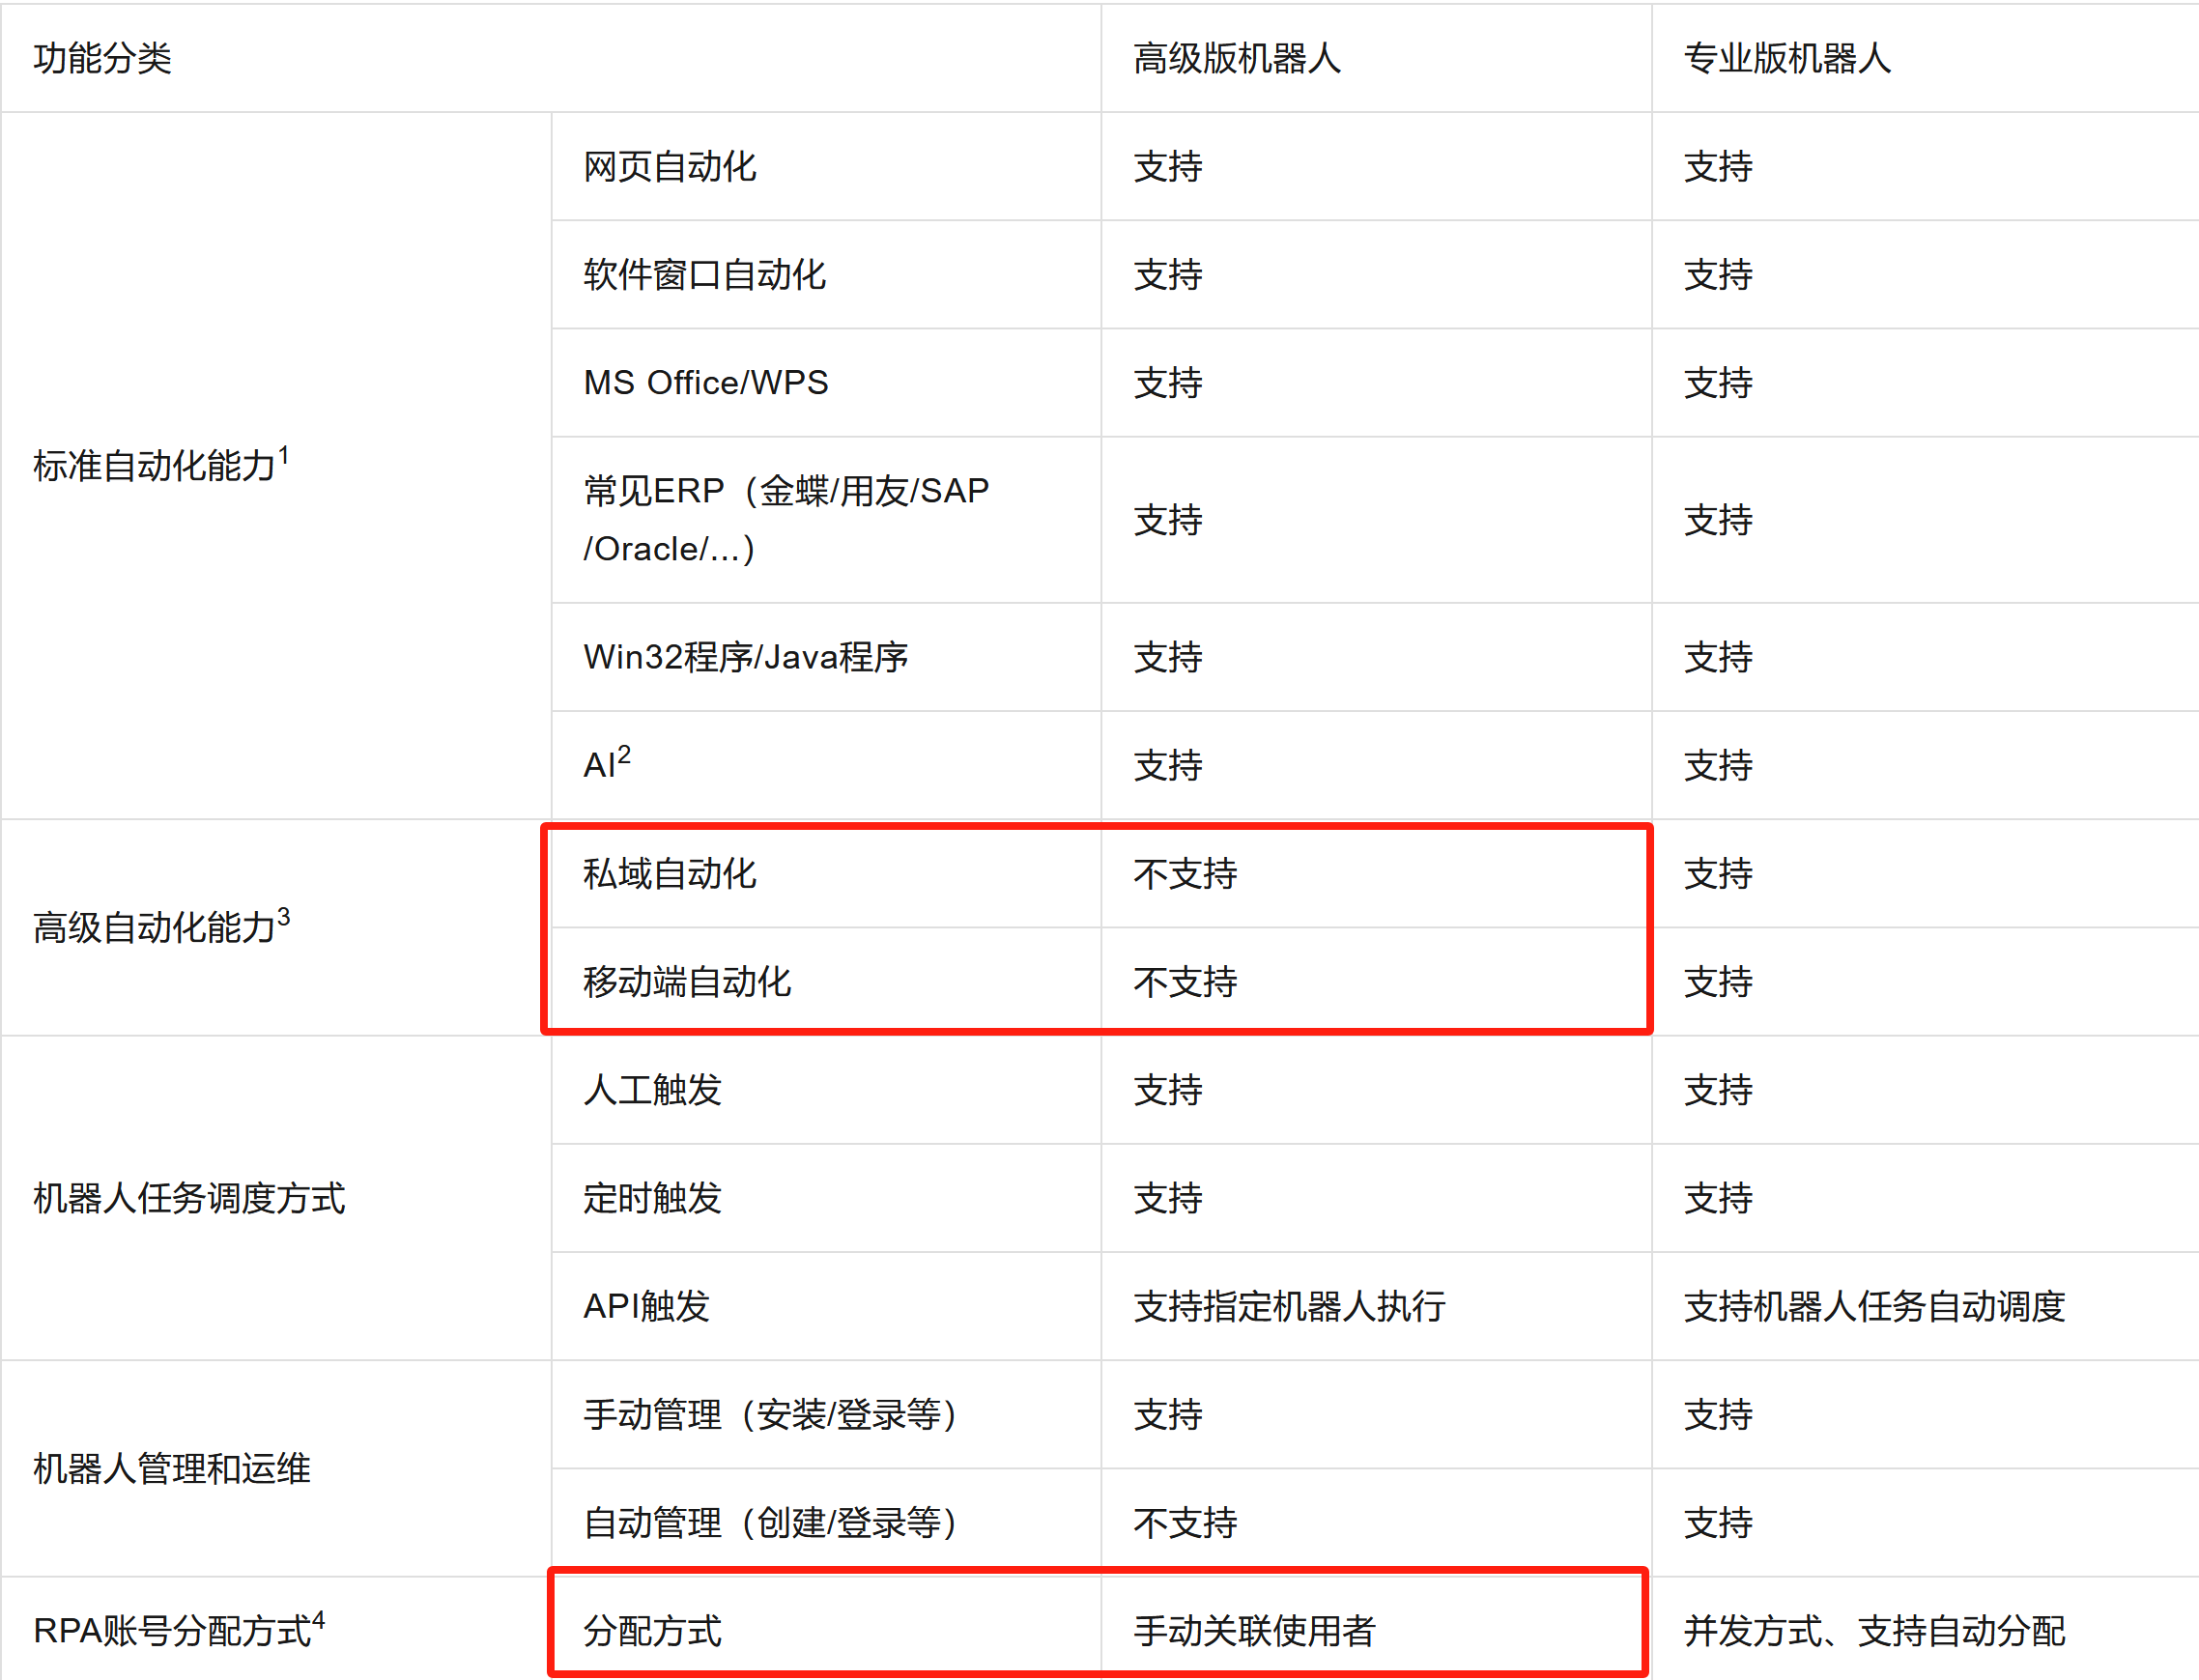Image resolution: width=2199 pixels, height=1680 pixels.
Task: Click 支持机器人任务自动调度 cell
Action: pyautogui.click(x=1873, y=1306)
